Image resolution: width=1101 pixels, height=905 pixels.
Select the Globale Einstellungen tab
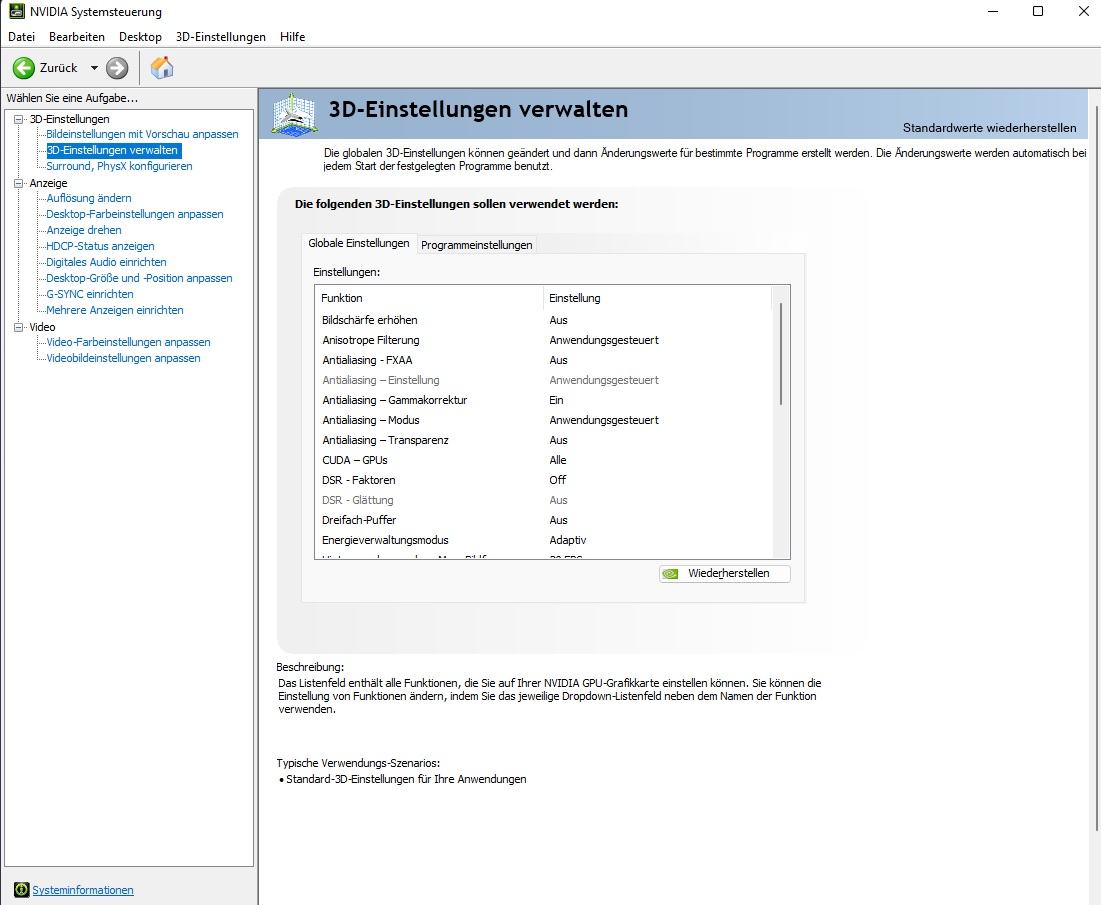[x=359, y=243]
